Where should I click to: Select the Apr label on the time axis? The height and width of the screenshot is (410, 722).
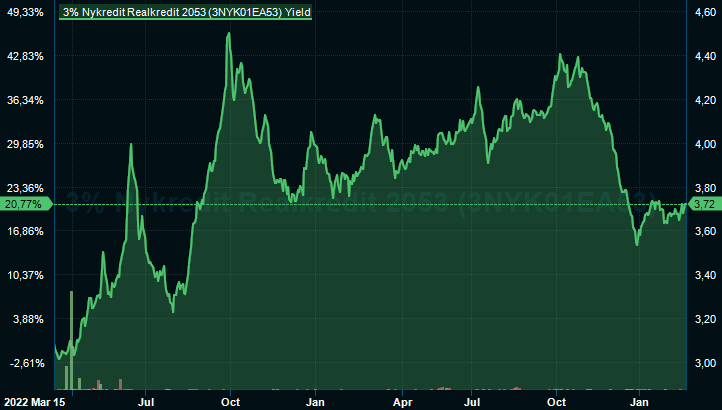pyautogui.click(x=402, y=402)
